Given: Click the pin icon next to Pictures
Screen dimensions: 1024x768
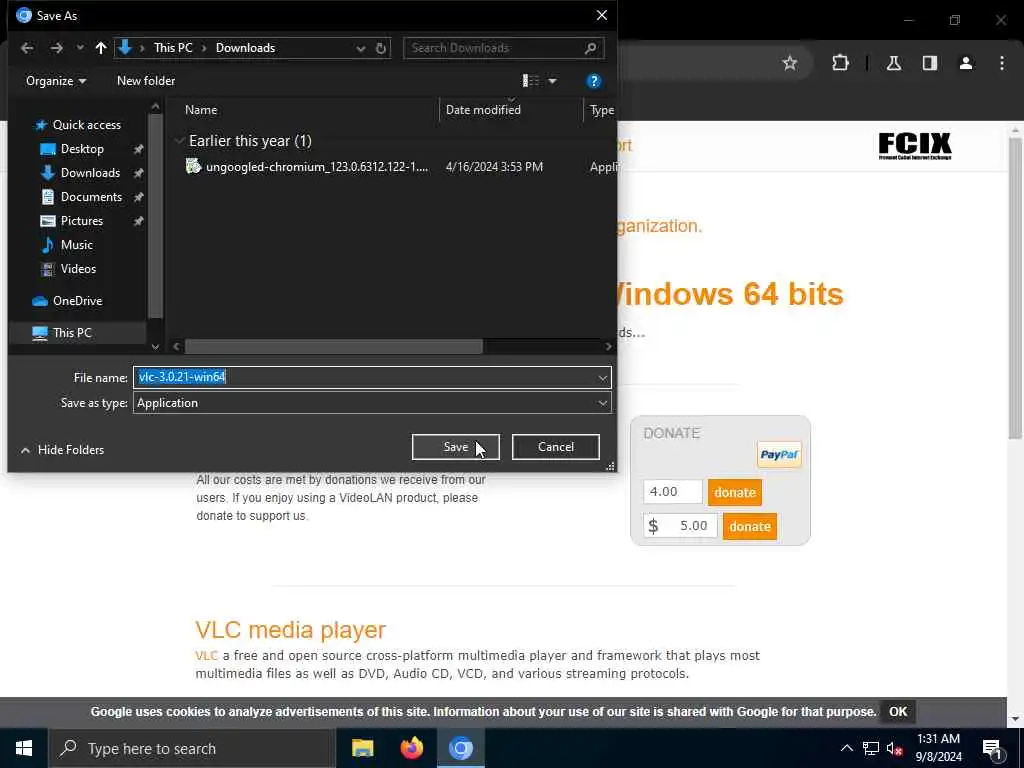Looking at the screenshot, I should point(138,221).
